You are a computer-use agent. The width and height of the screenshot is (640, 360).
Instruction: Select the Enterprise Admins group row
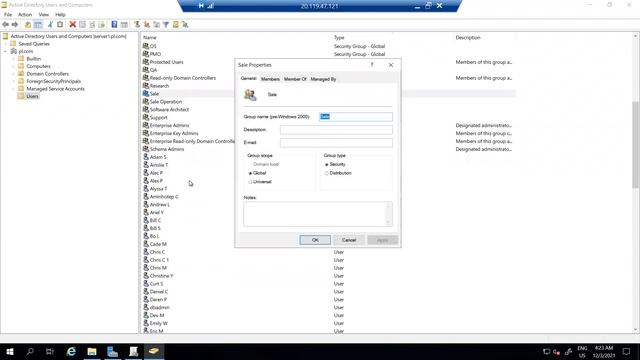[169, 125]
